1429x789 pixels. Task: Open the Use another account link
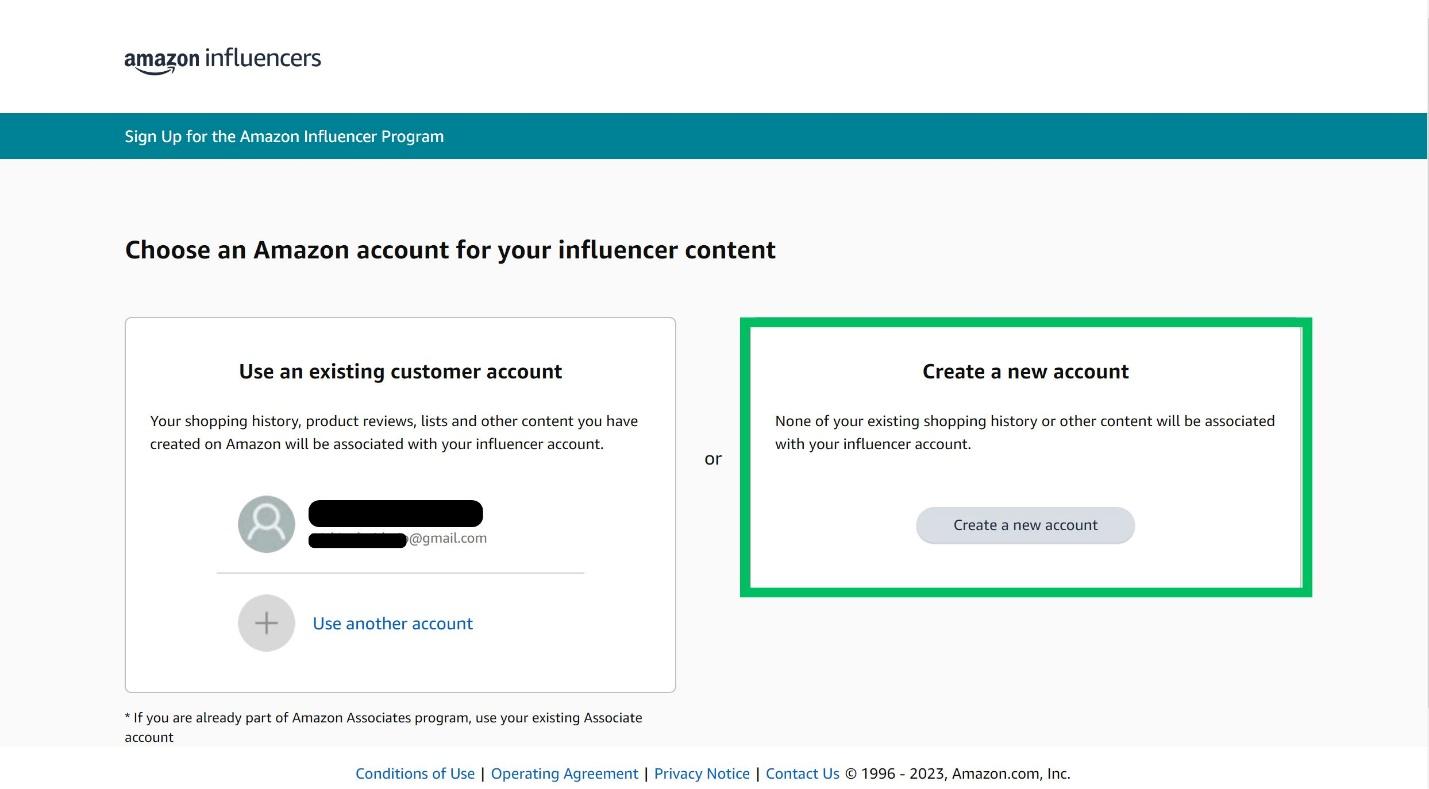[x=392, y=622]
